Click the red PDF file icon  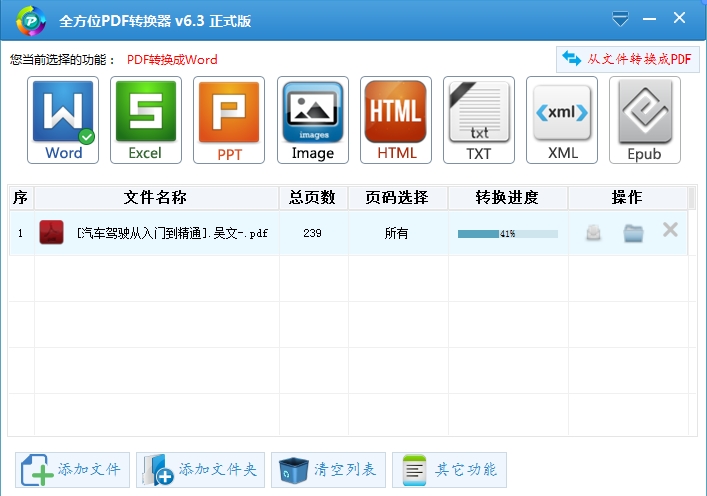(x=51, y=232)
